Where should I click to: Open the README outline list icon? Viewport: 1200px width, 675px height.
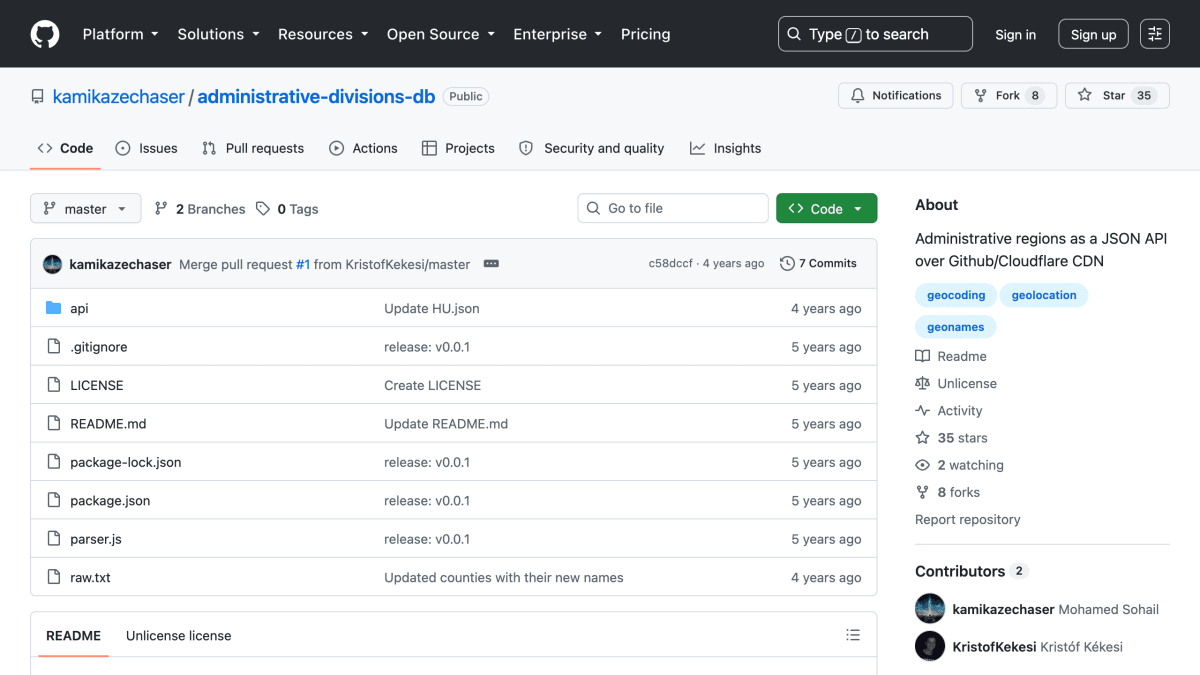pyautogui.click(x=853, y=635)
